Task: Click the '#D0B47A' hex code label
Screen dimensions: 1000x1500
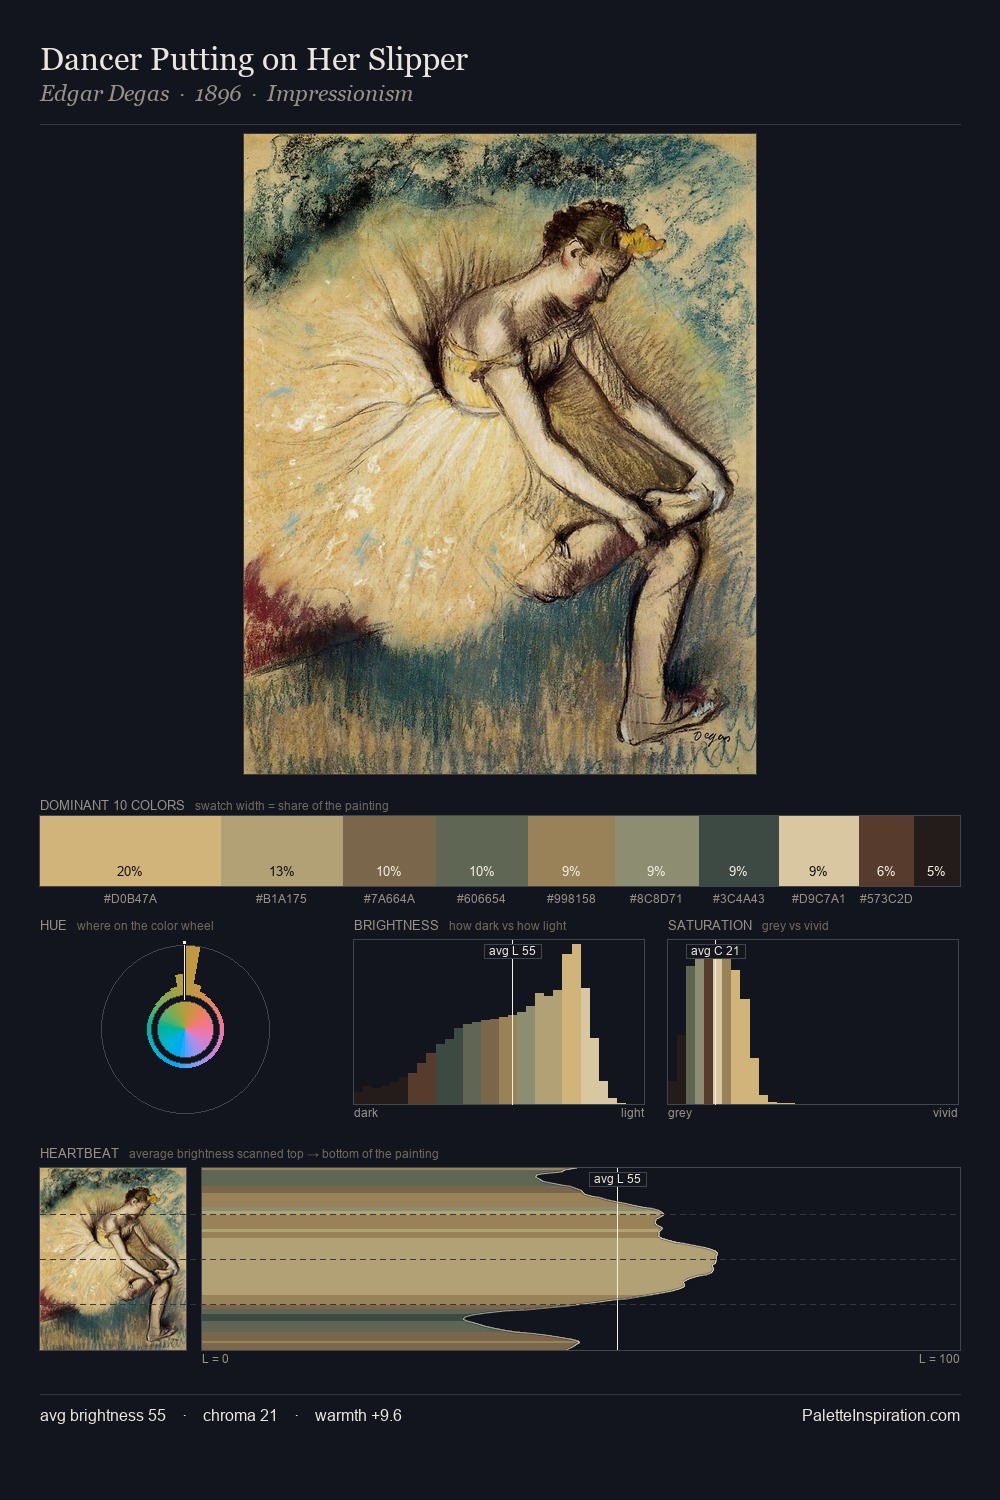Action: (x=130, y=898)
